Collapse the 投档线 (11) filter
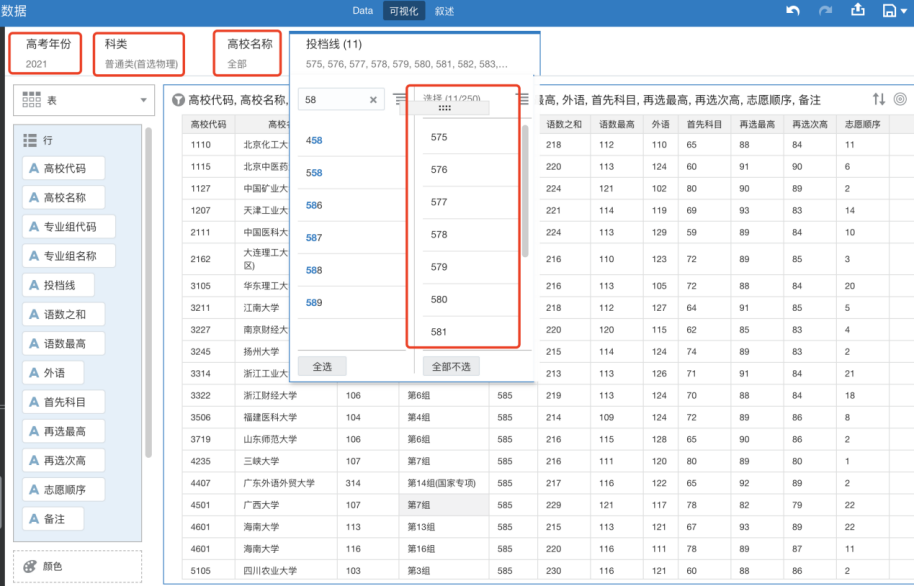The height and width of the screenshot is (586, 914). pyautogui.click(x=414, y=53)
